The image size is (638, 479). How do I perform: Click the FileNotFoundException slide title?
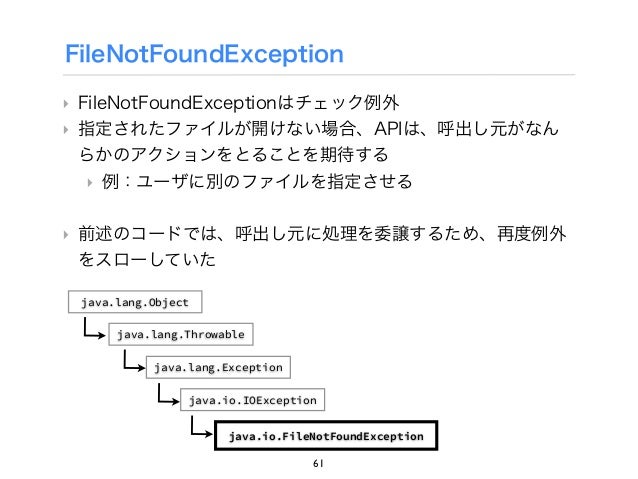tap(204, 55)
